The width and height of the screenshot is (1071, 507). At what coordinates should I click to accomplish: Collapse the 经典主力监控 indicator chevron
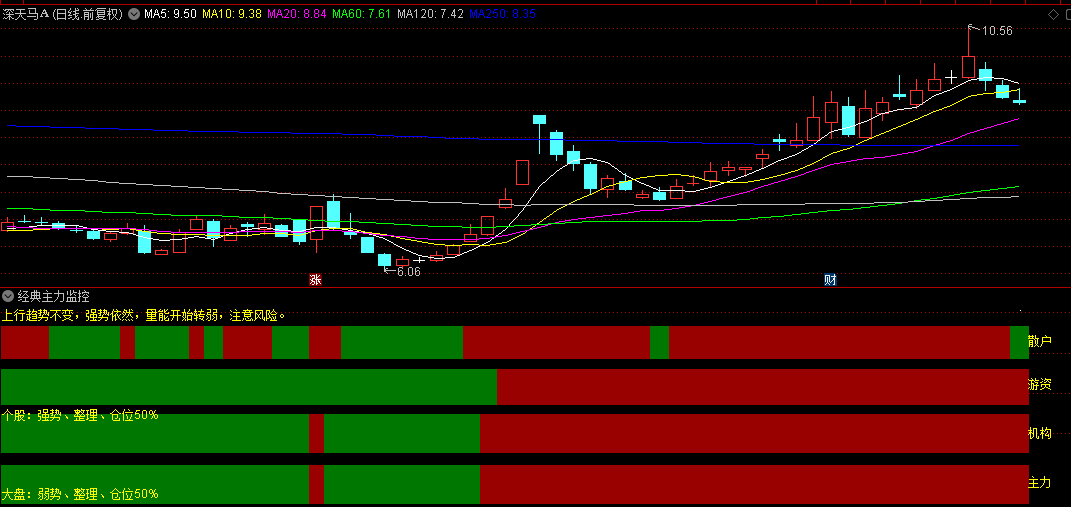click(x=8, y=297)
